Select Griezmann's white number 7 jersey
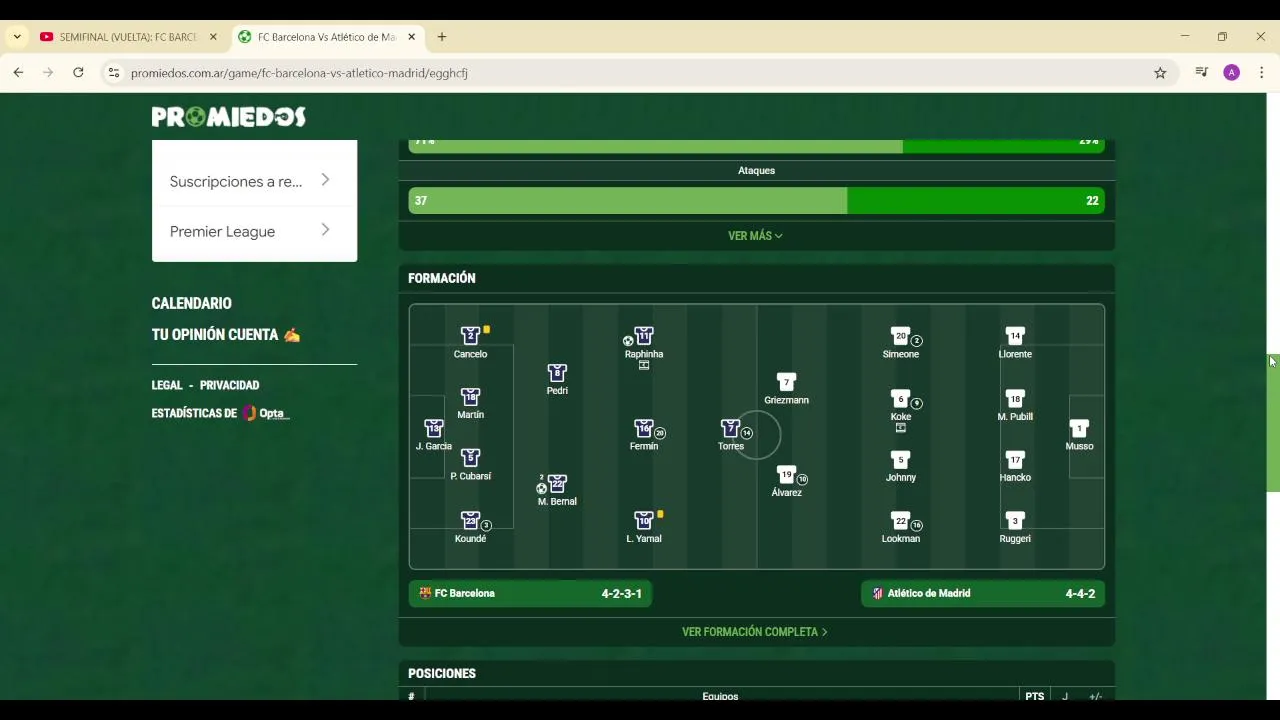1280x720 pixels. (x=786, y=382)
